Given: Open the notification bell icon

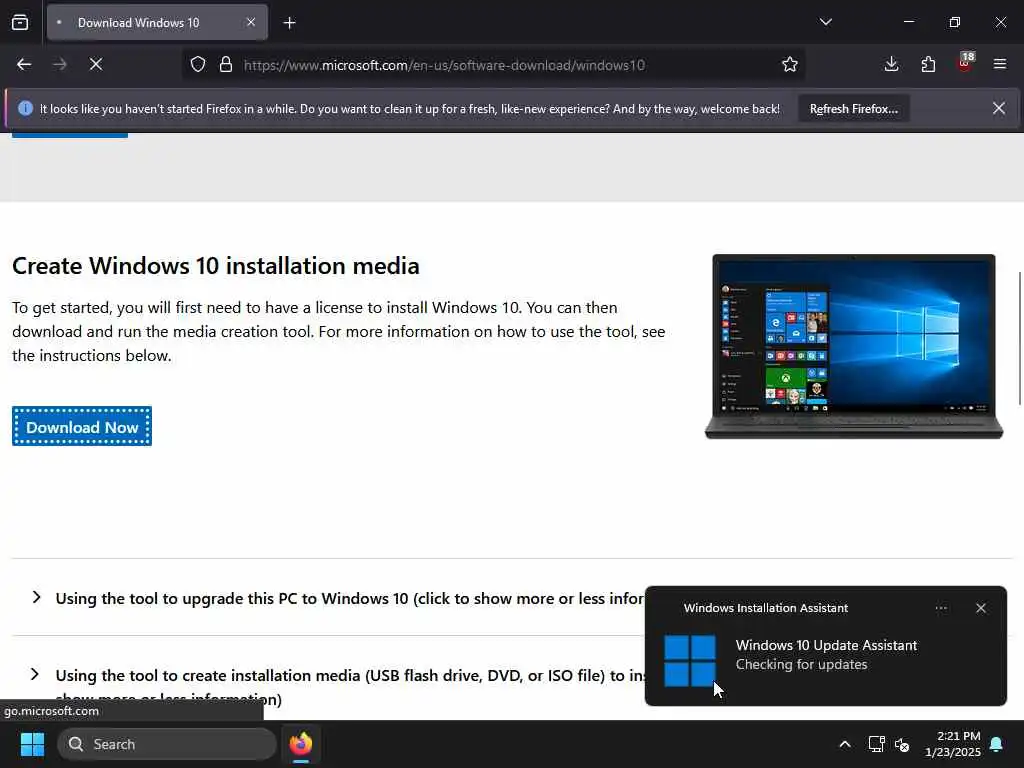Looking at the screenshot, I should coord(997,744).
